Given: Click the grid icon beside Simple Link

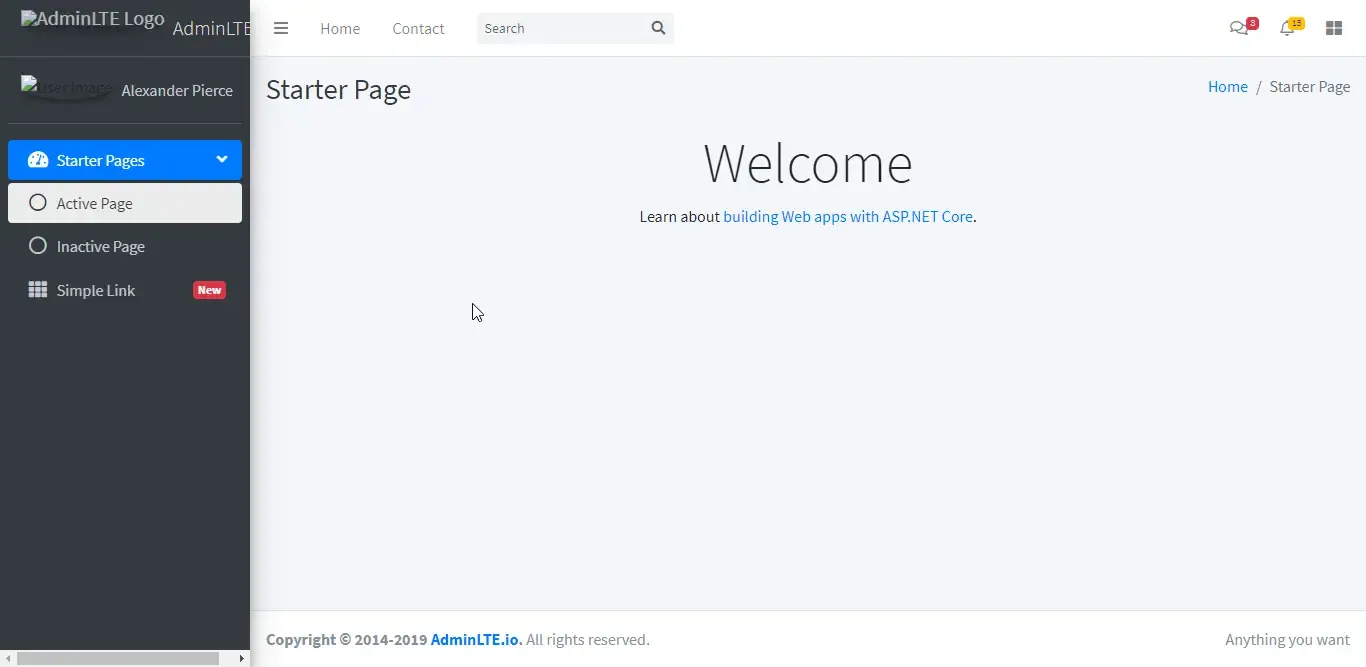Looking at the screenshot, I should (x=37, y=290).
